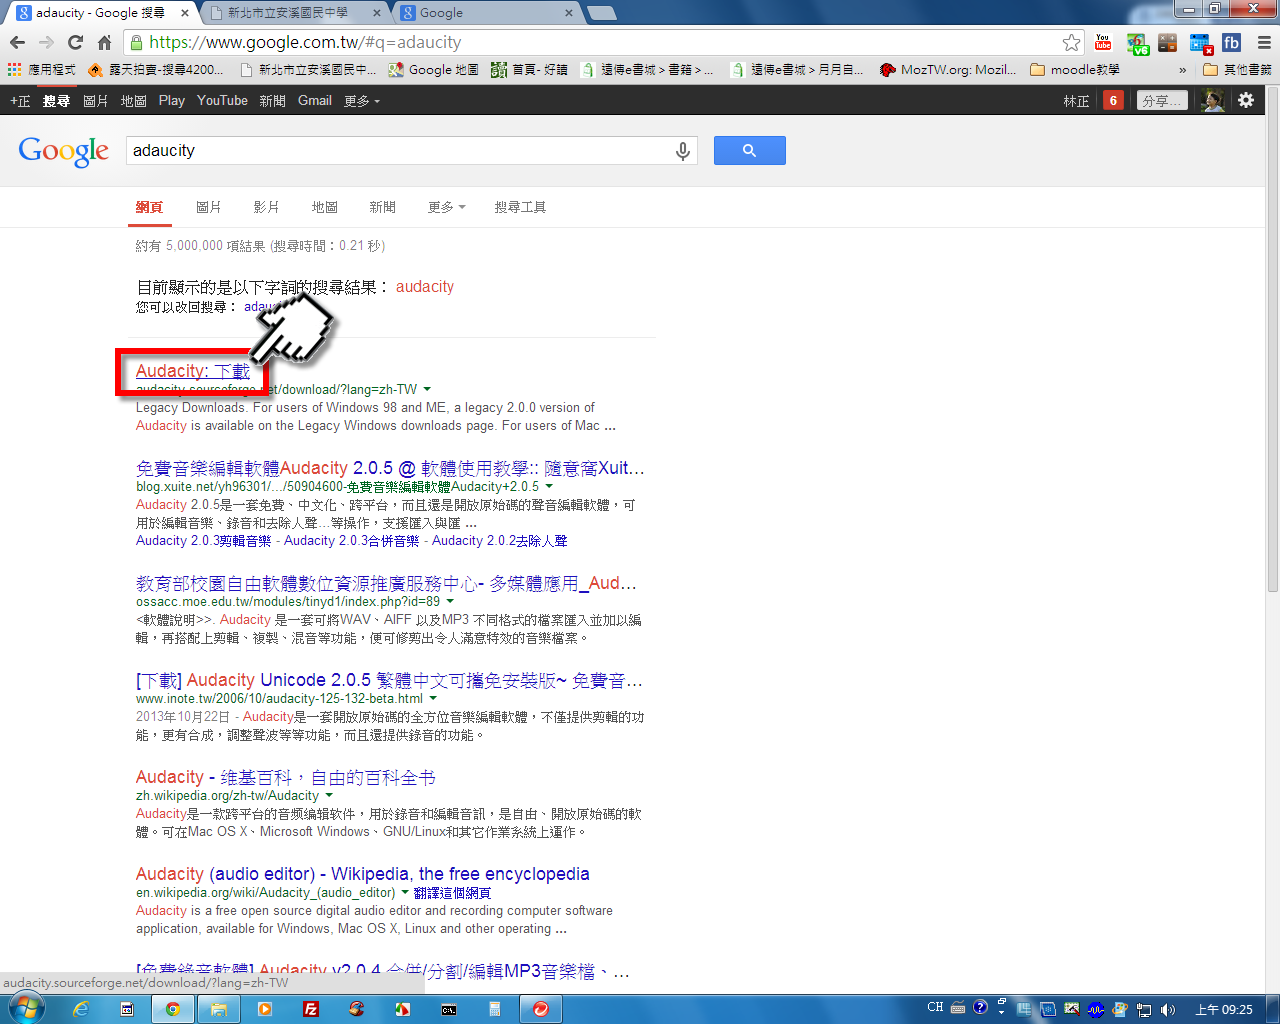Screen dimensions: 1280x1024
Task: Open a new tab with the new-tab button
Action: (601, 13)
